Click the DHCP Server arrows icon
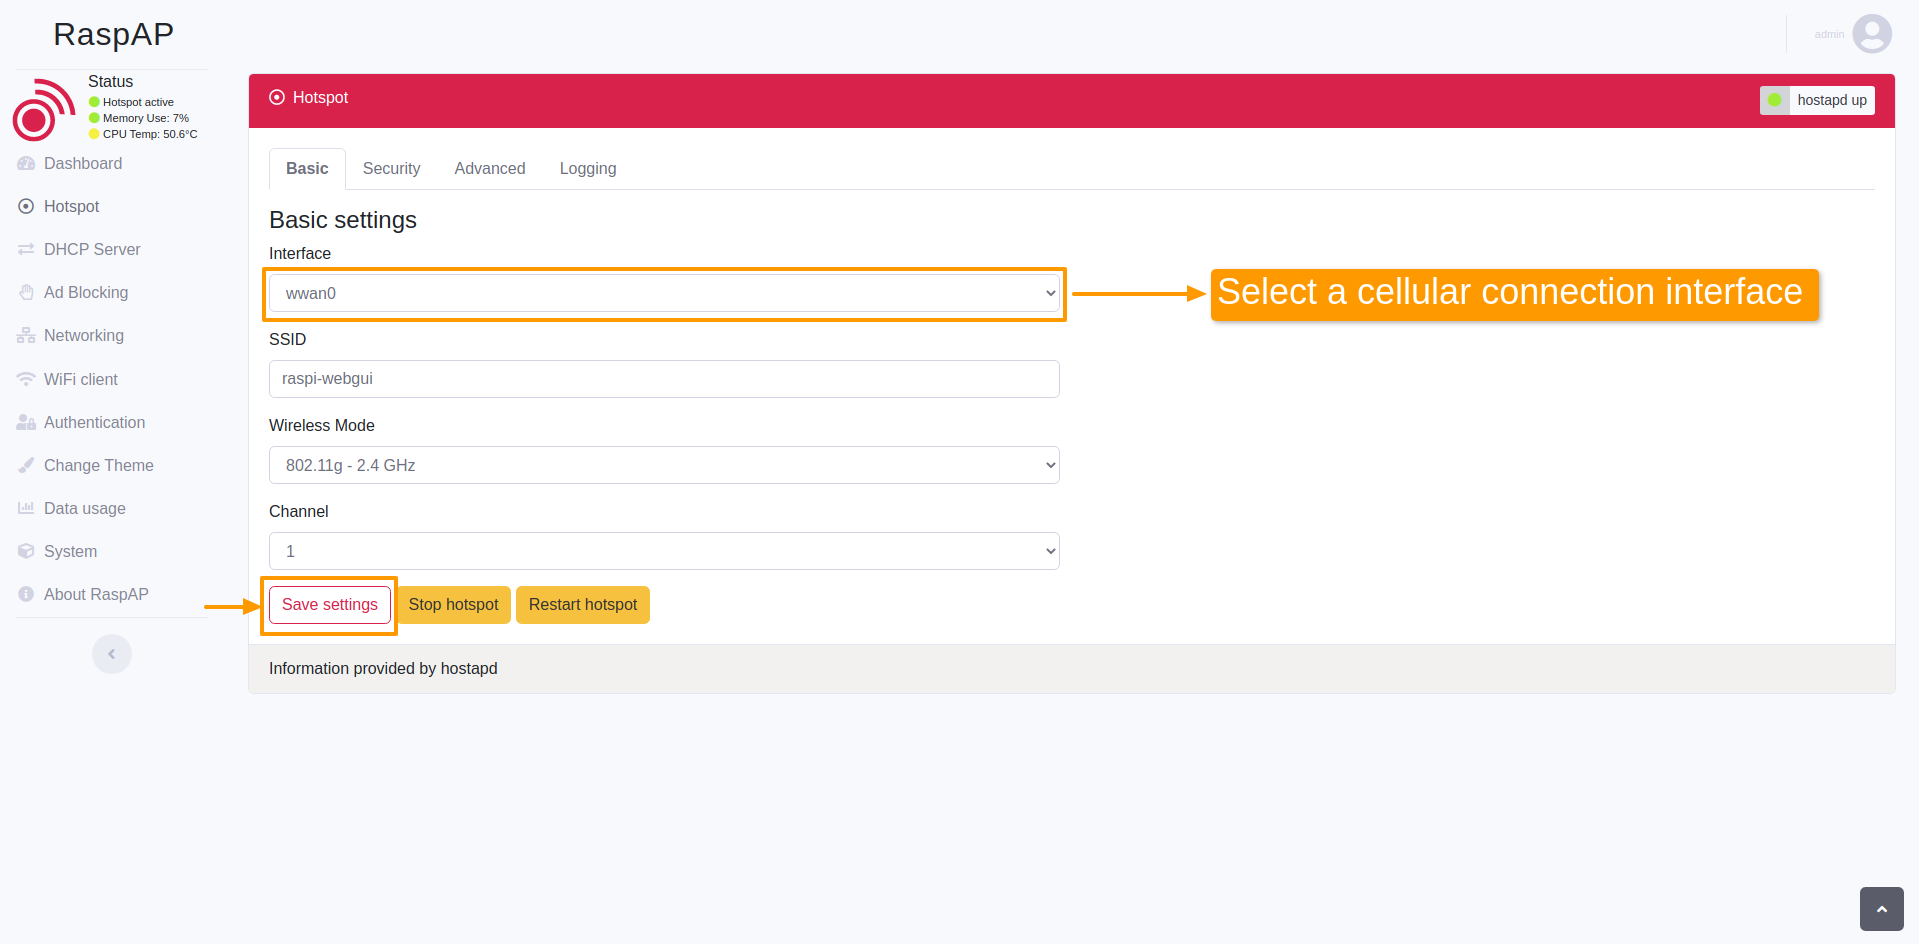 pos(26,249)
